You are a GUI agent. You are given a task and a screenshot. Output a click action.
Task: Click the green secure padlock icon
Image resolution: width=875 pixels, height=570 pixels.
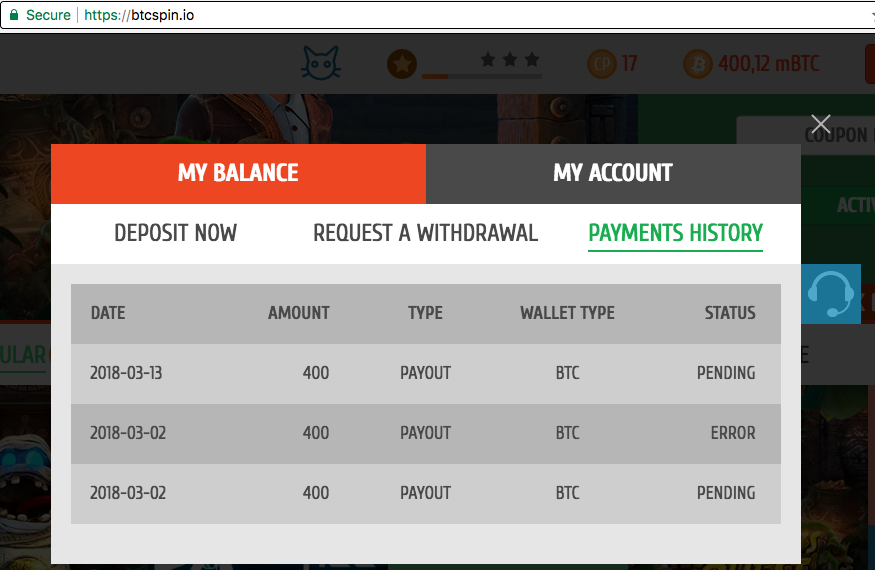tap(14, 15)
